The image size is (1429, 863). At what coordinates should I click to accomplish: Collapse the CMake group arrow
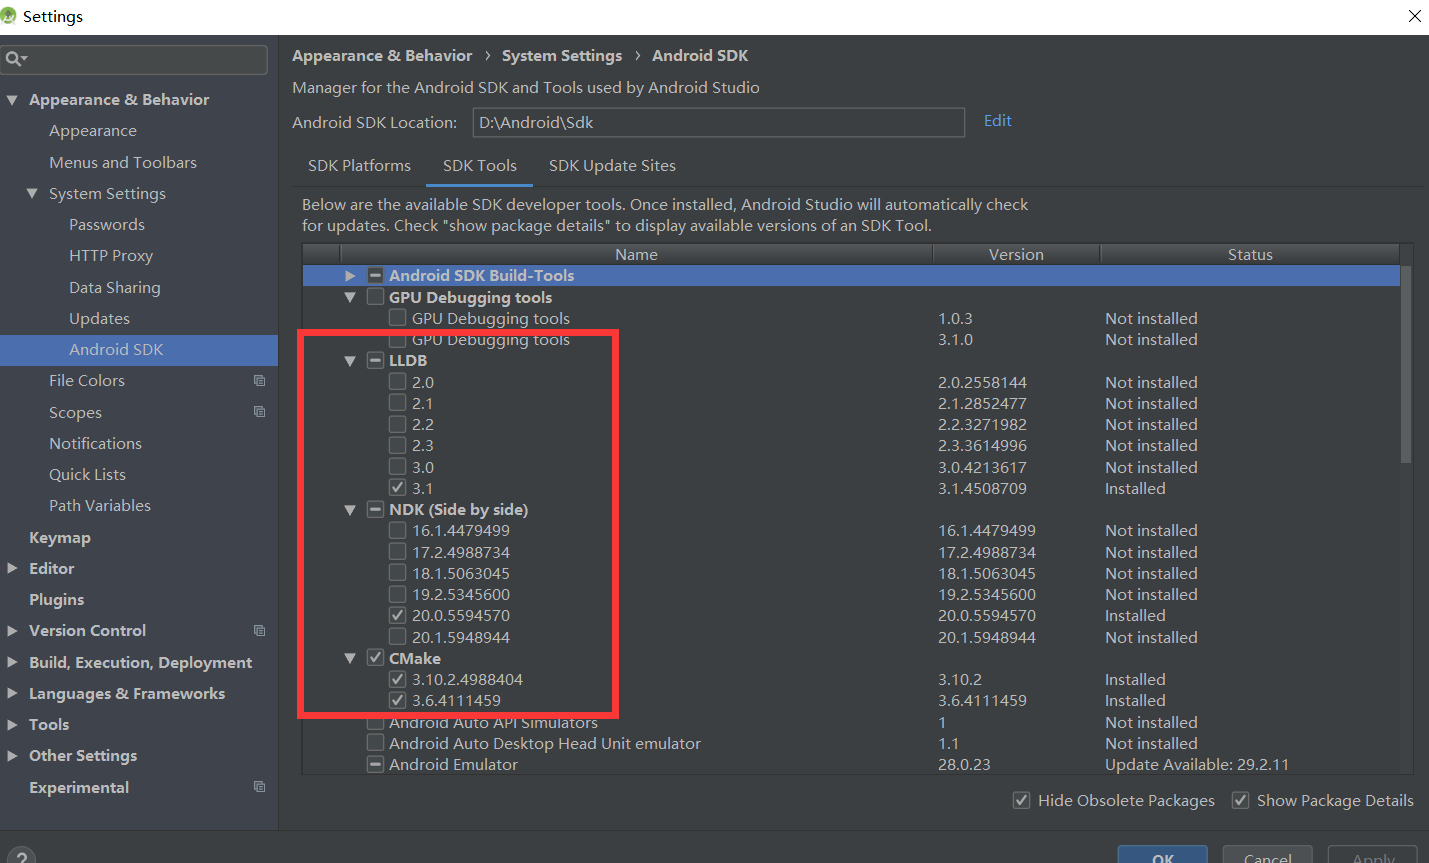pos(350,658)
